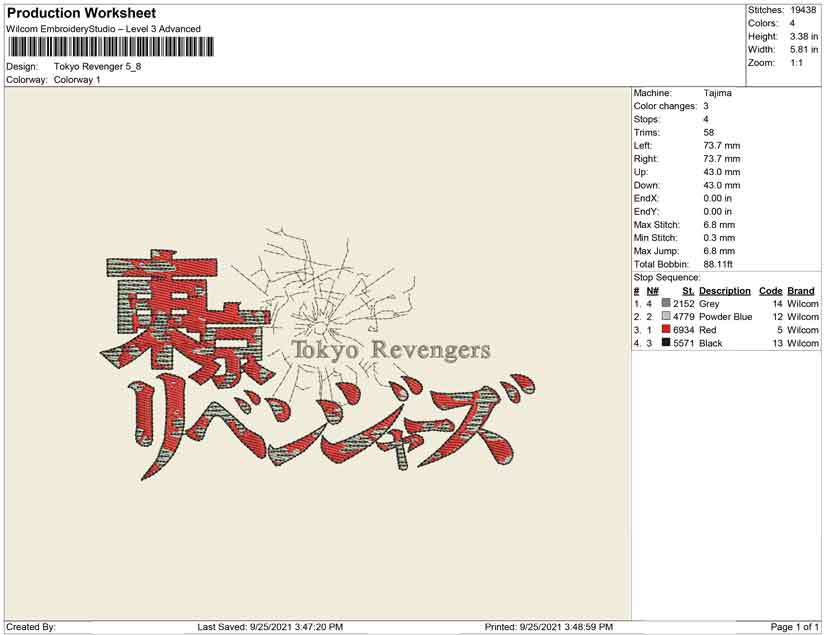Click the 'Description' column header

click(725, 291)
